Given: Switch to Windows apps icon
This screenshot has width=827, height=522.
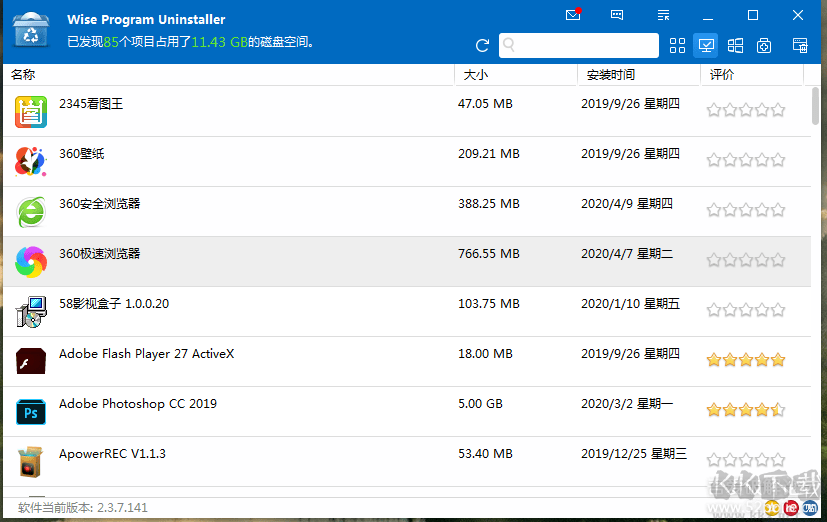Looking at the screenshot, I should (x=735, y=46).
